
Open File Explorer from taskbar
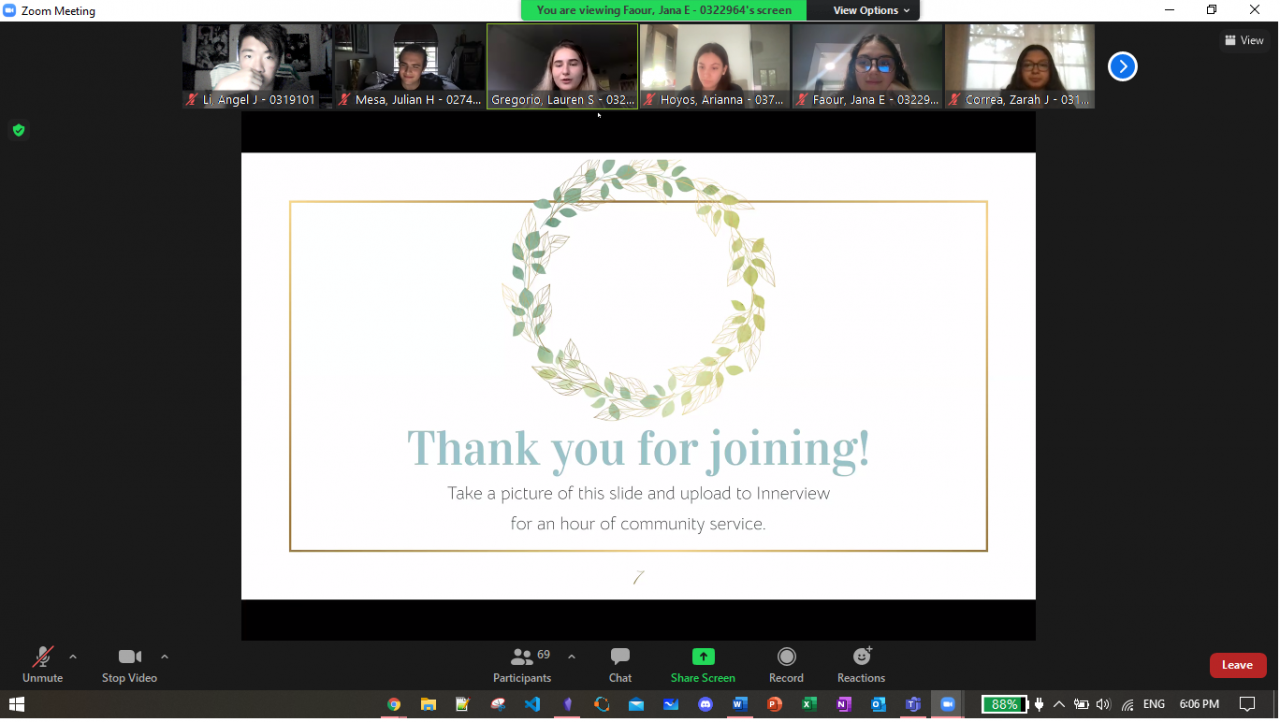tap(428, 705)
